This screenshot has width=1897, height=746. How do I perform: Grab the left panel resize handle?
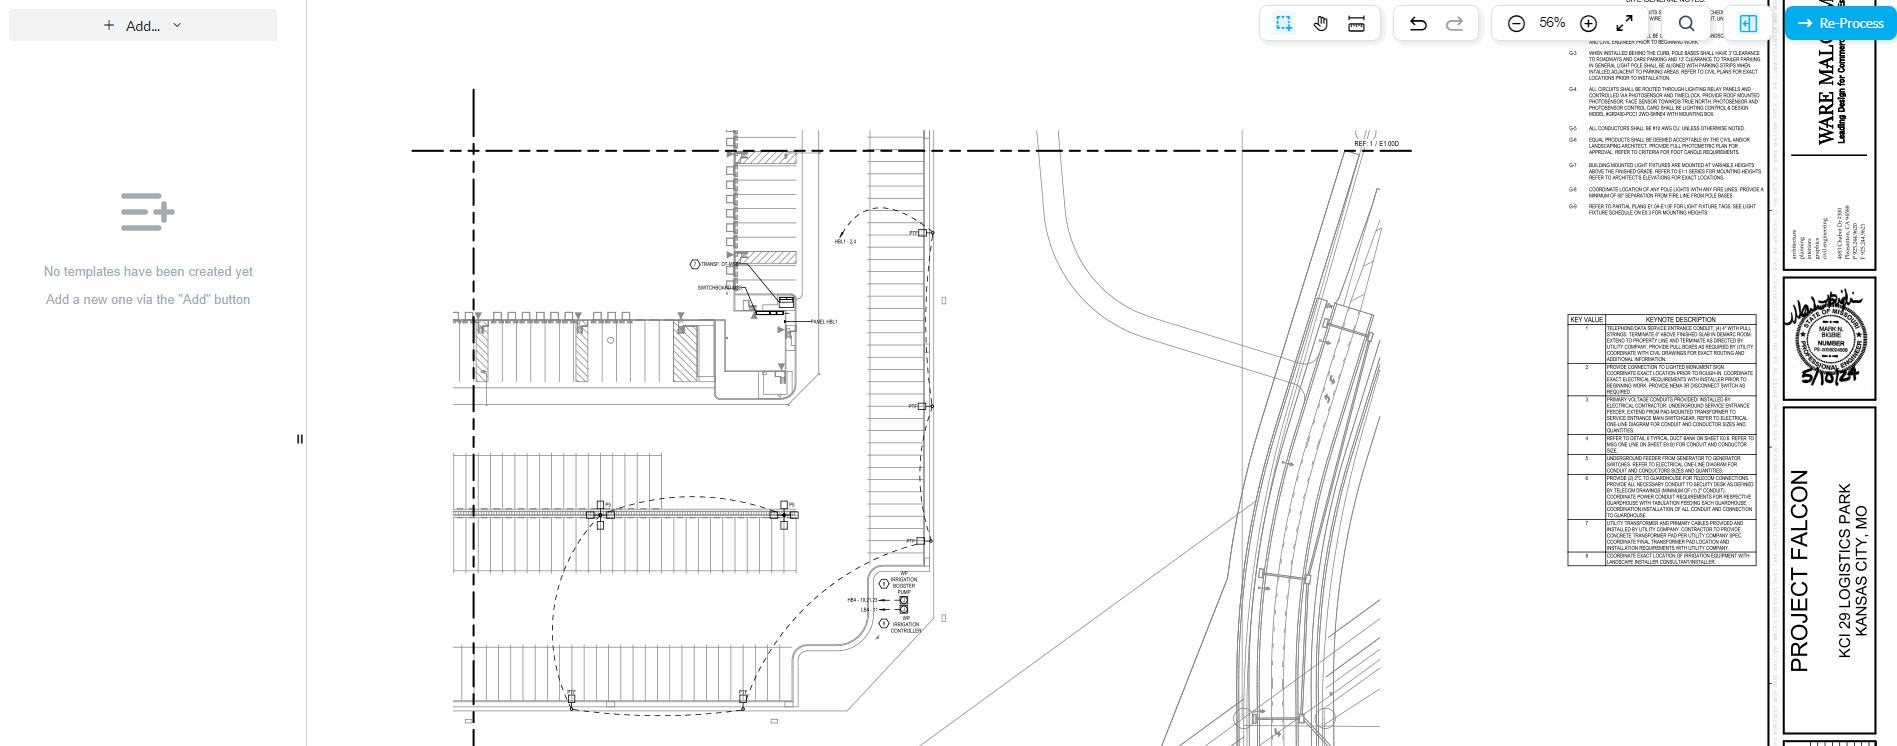pos(299,439)
